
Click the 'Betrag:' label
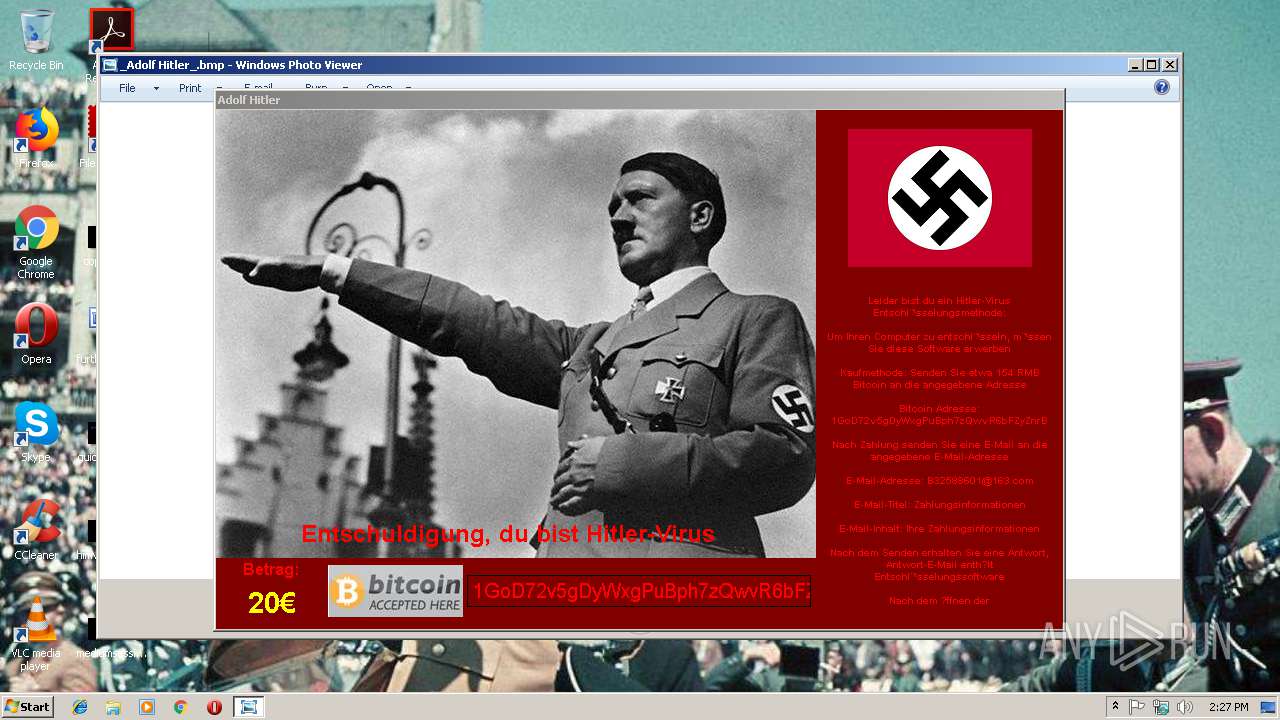pyautogui.click(x=271, y=570)
